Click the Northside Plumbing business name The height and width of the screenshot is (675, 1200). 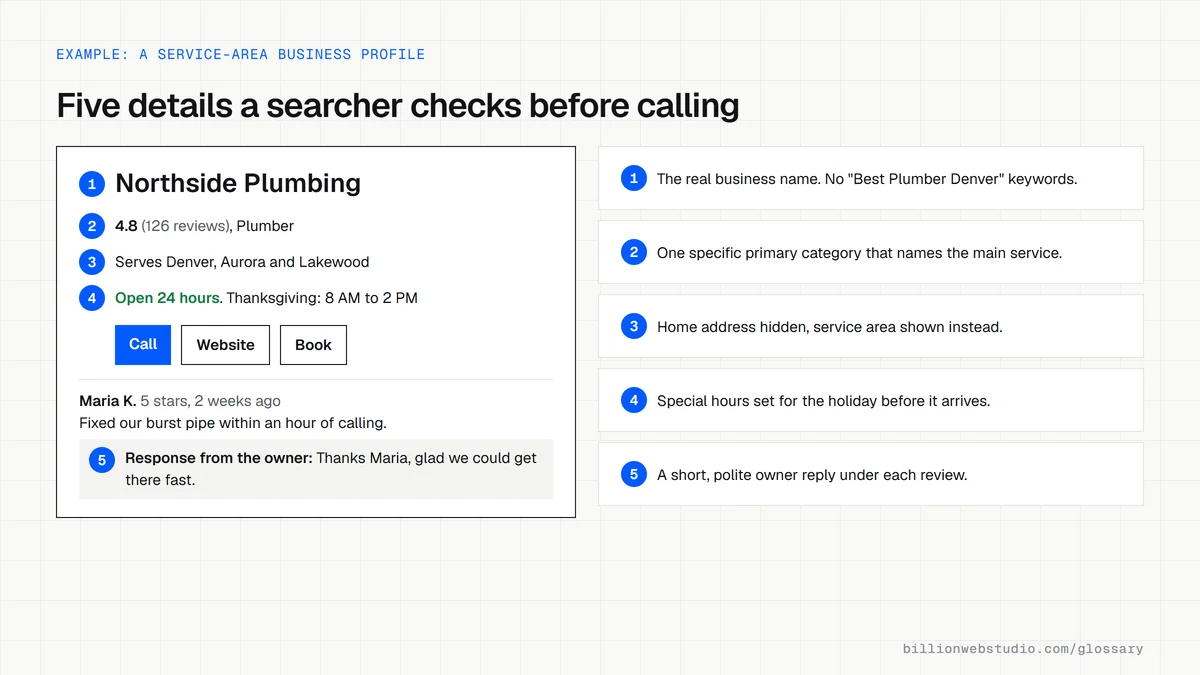(238, 183)
